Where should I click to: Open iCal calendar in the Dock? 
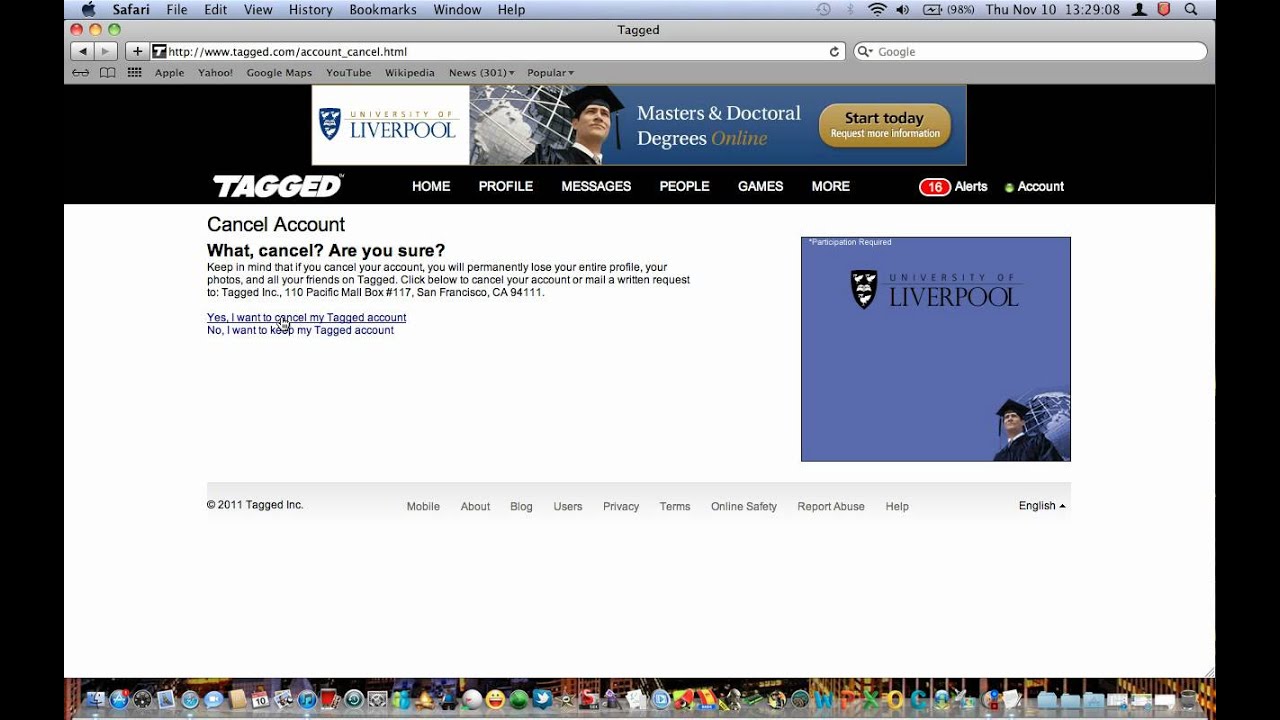point(261,700)
